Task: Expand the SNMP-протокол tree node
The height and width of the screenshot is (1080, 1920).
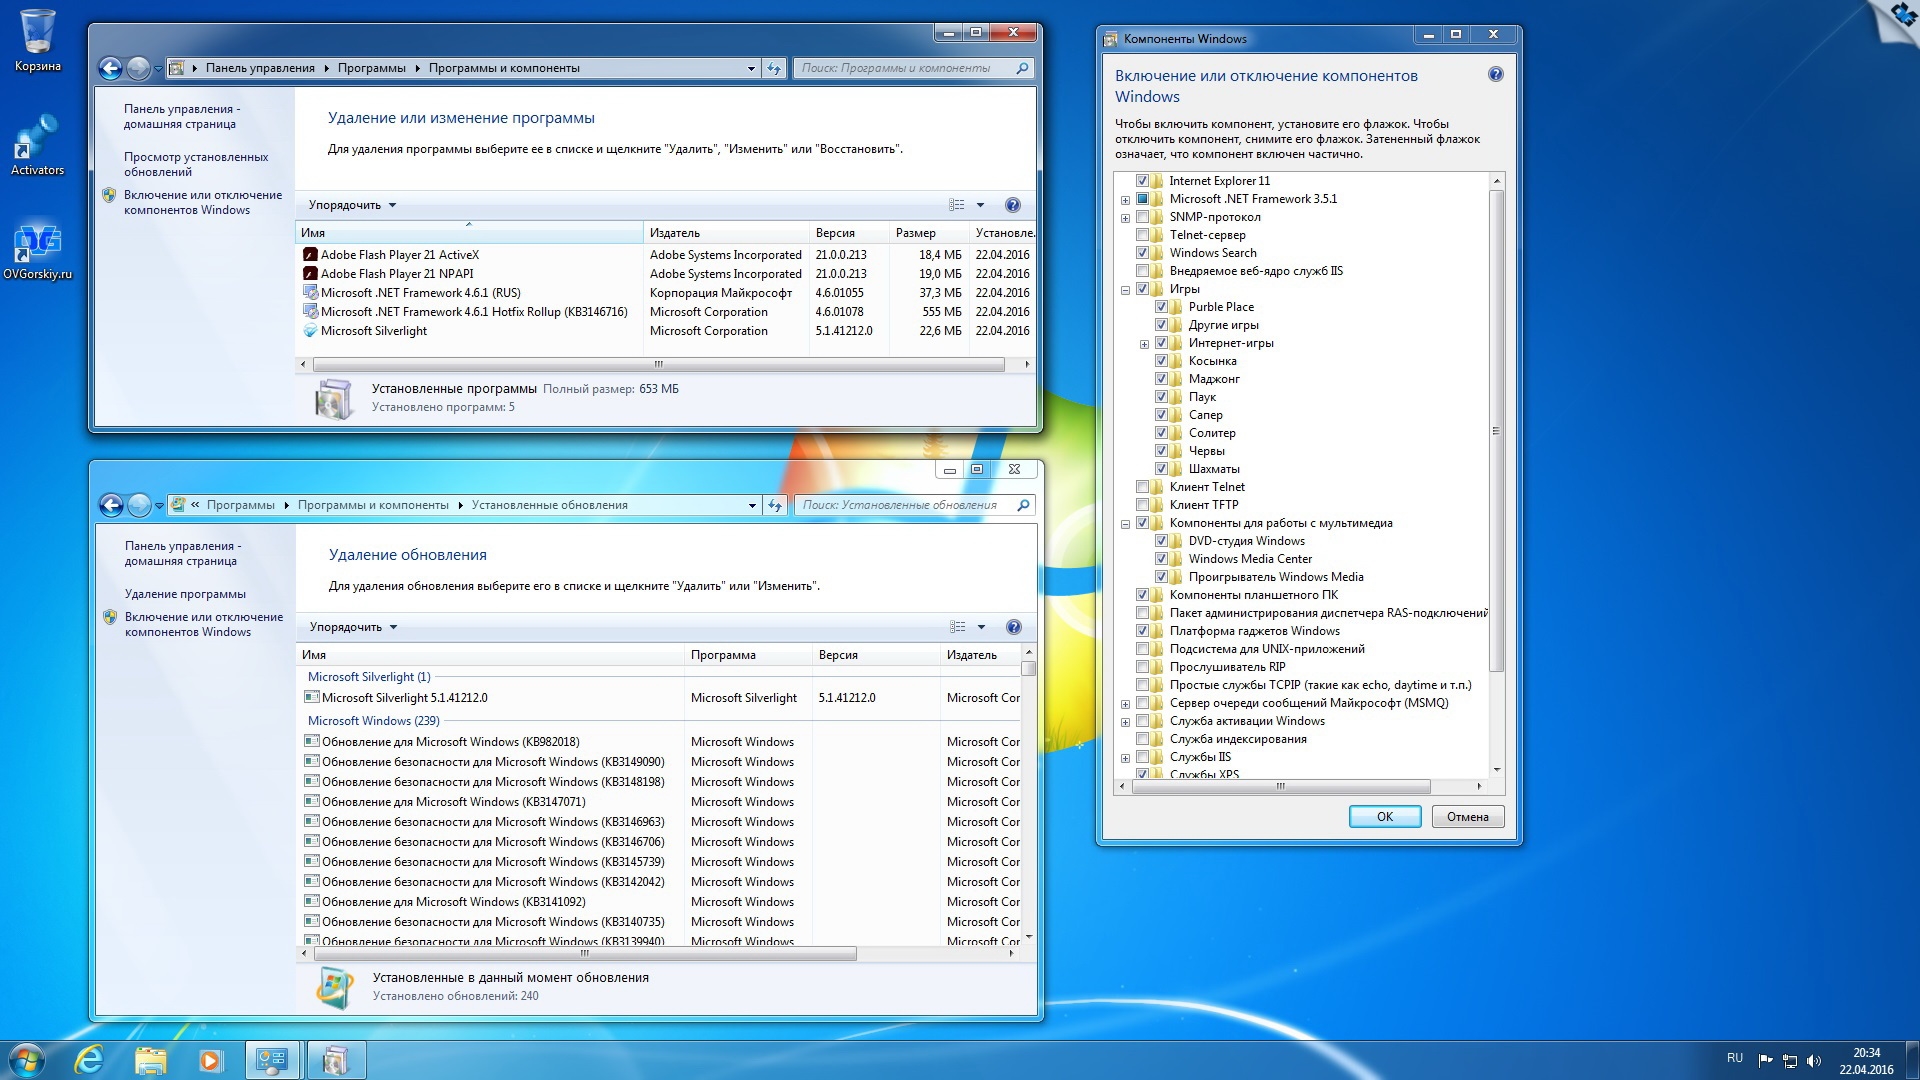Action: (x=1125, y=218)
